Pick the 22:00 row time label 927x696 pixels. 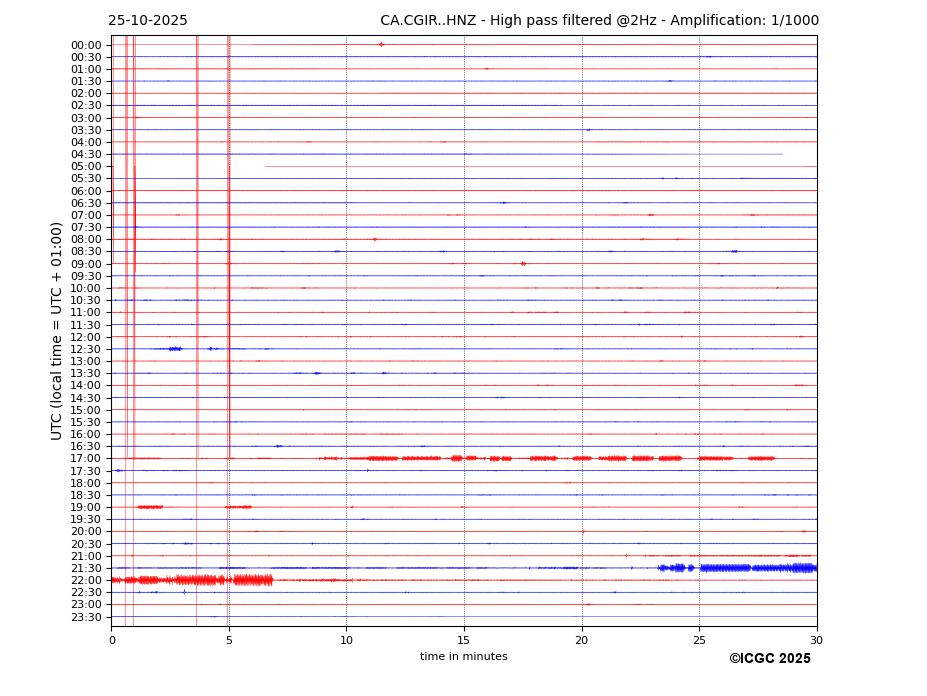[x=85, y=581]
